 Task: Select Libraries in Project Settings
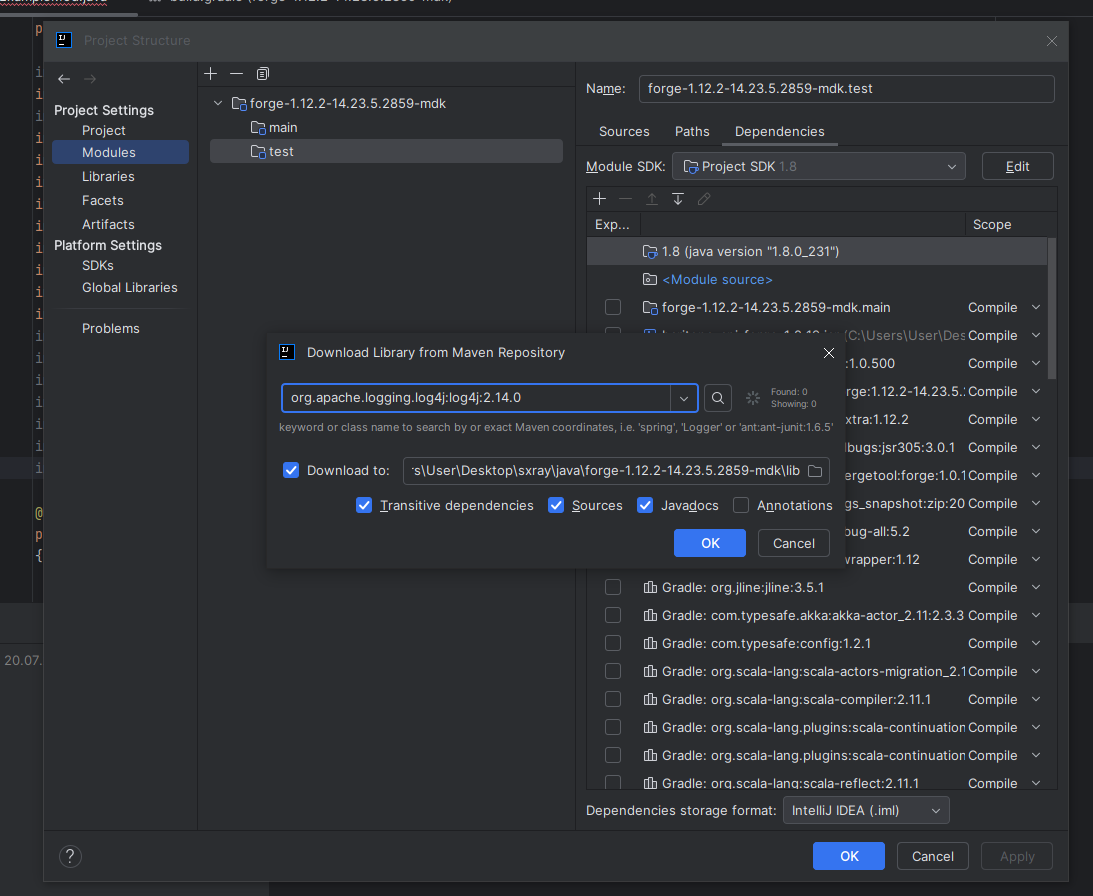coord(108,176)
